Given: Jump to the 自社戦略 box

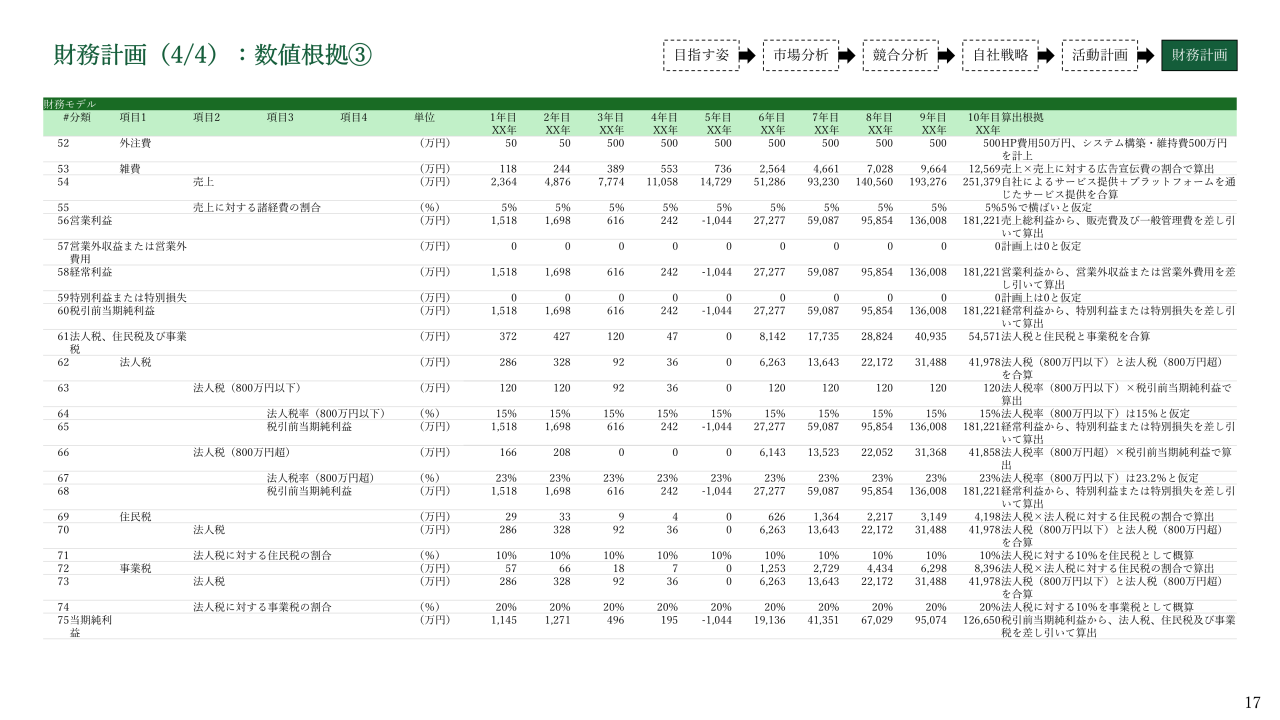Looking at the screenshot, I should click(1000, 55).
